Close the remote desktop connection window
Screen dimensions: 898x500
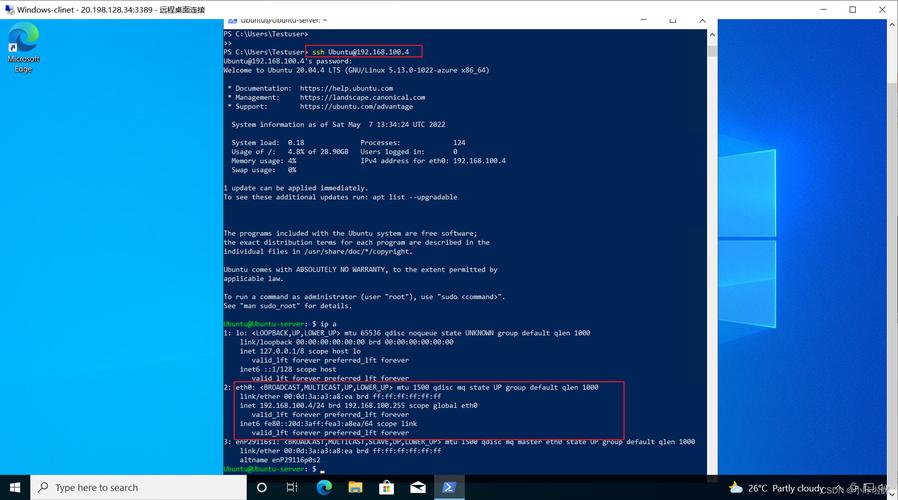click(882, 10)
